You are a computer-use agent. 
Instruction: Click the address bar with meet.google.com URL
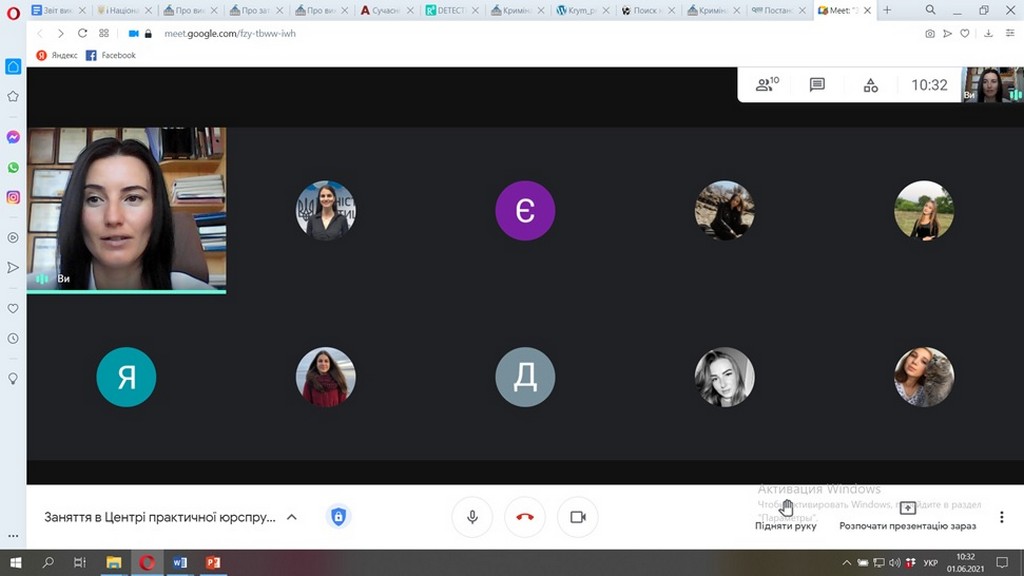tap(400, 33)
